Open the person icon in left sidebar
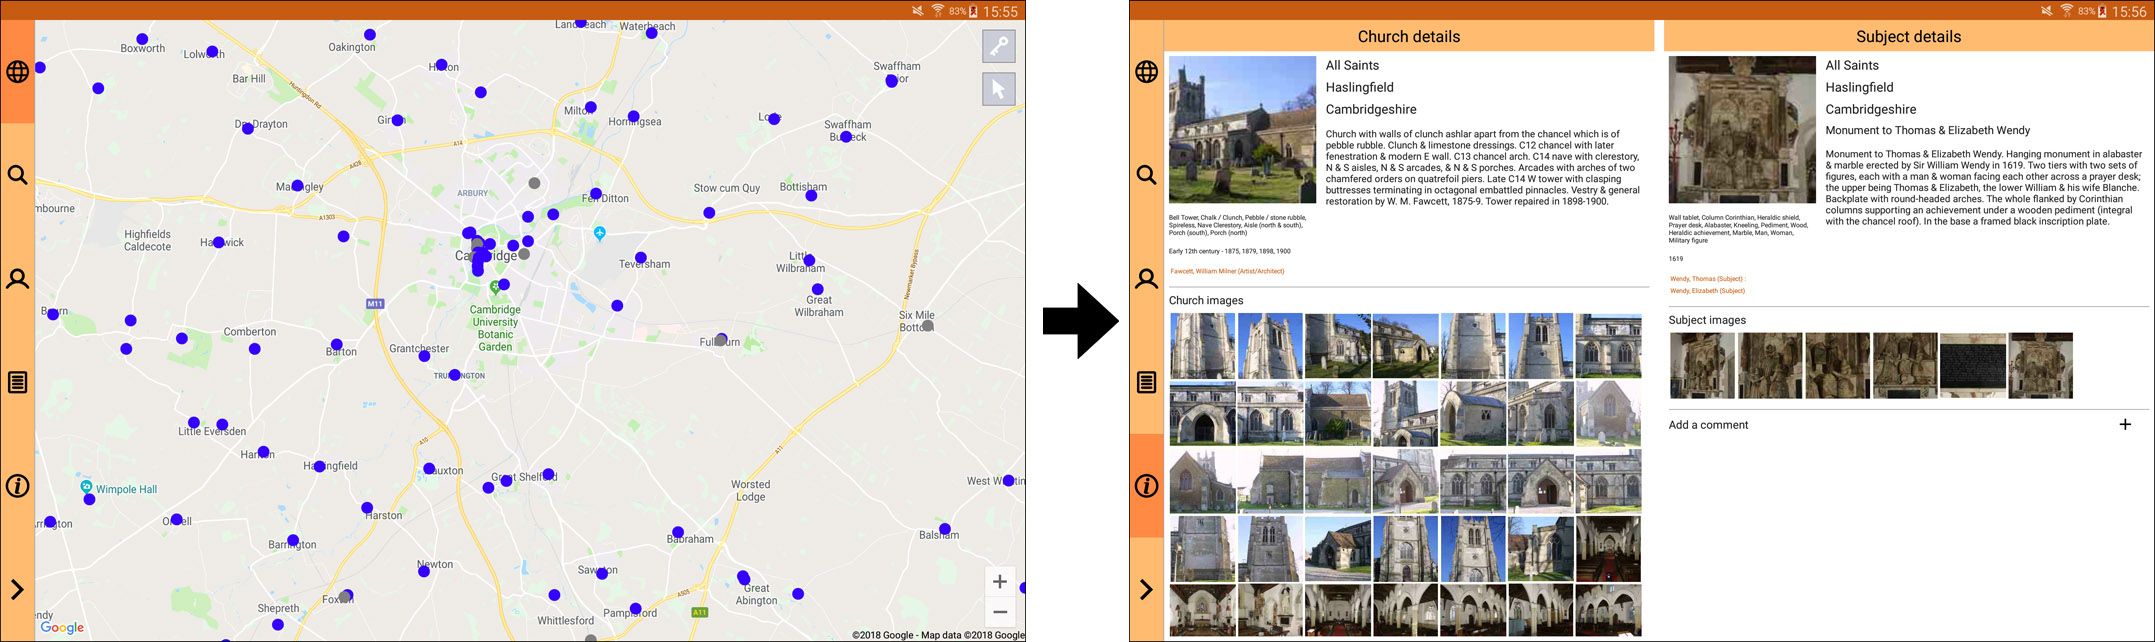 [17, 279]
